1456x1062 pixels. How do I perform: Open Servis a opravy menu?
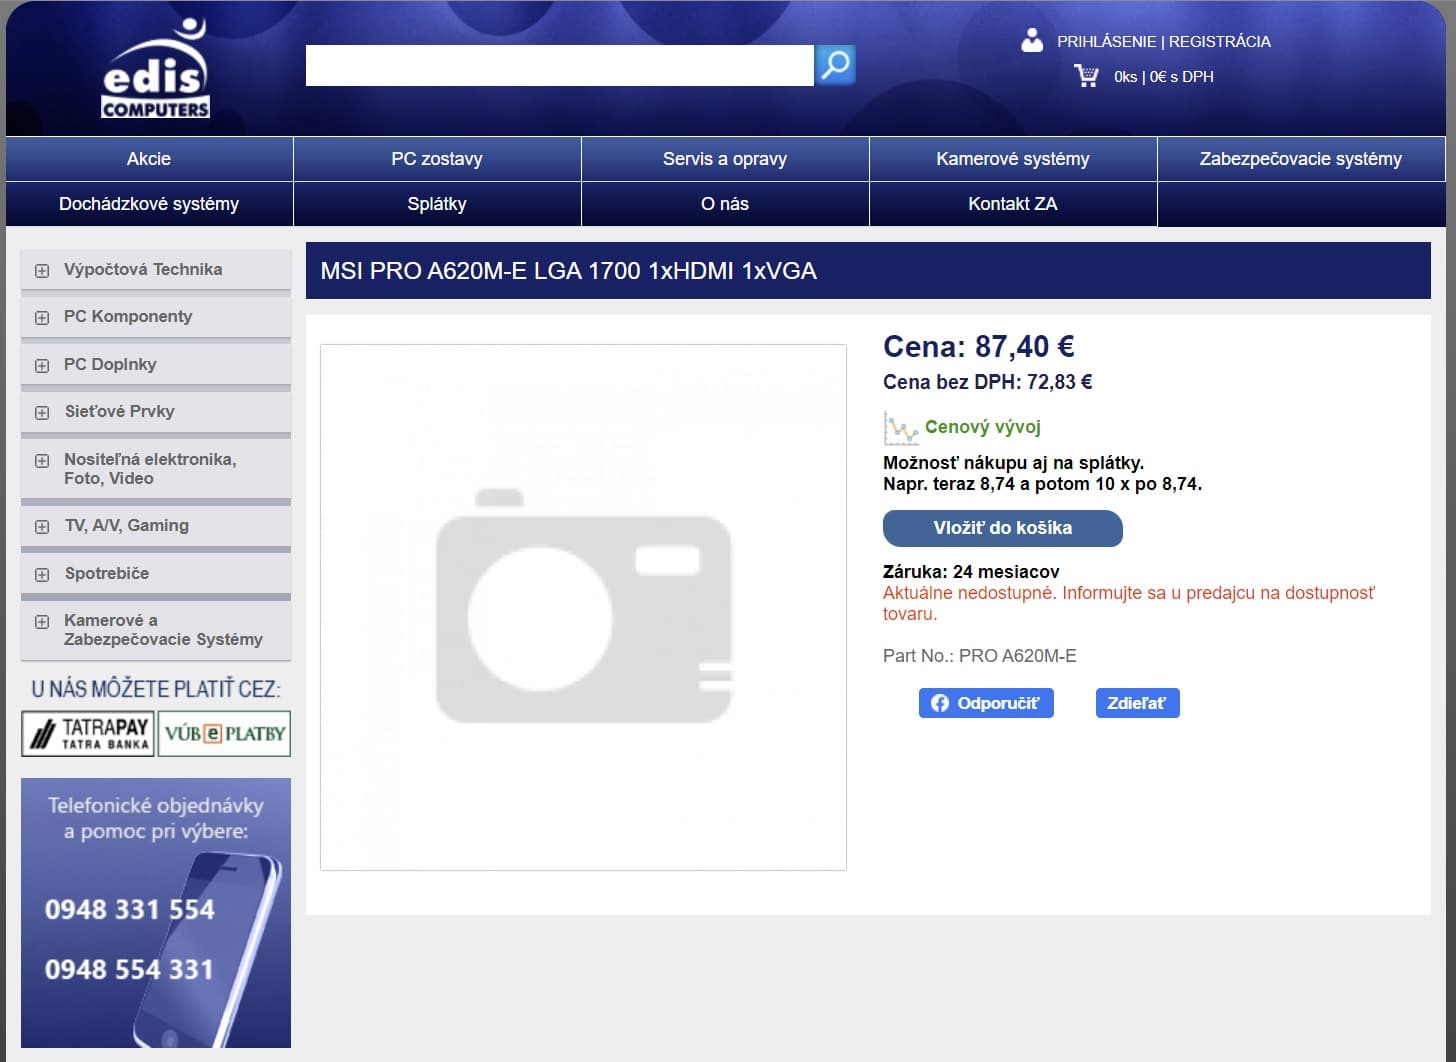pyautogui.click(x=725, y=159)
